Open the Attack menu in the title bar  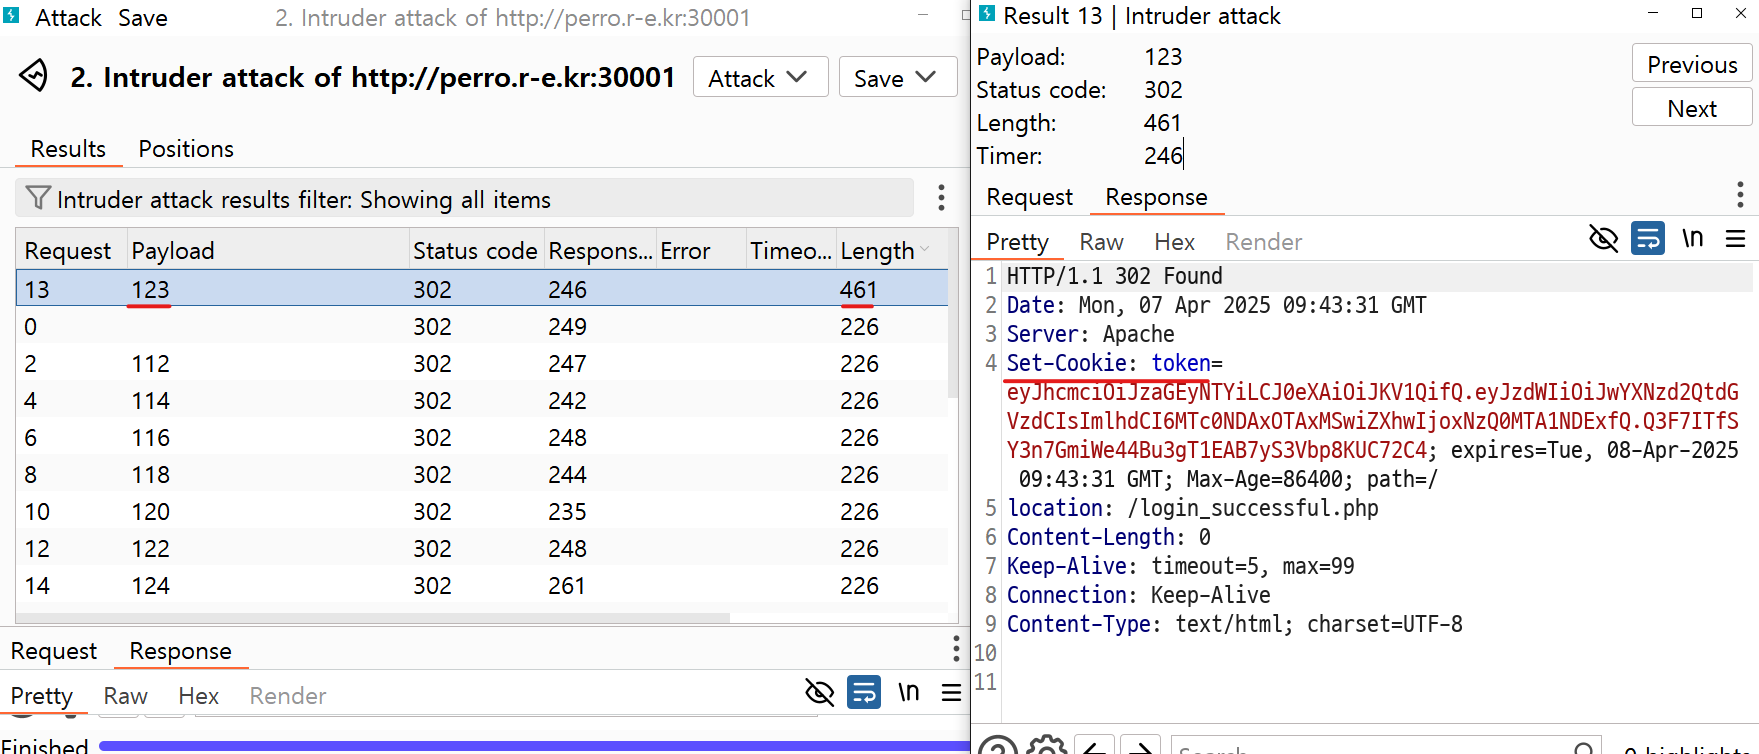coord(68,17)
